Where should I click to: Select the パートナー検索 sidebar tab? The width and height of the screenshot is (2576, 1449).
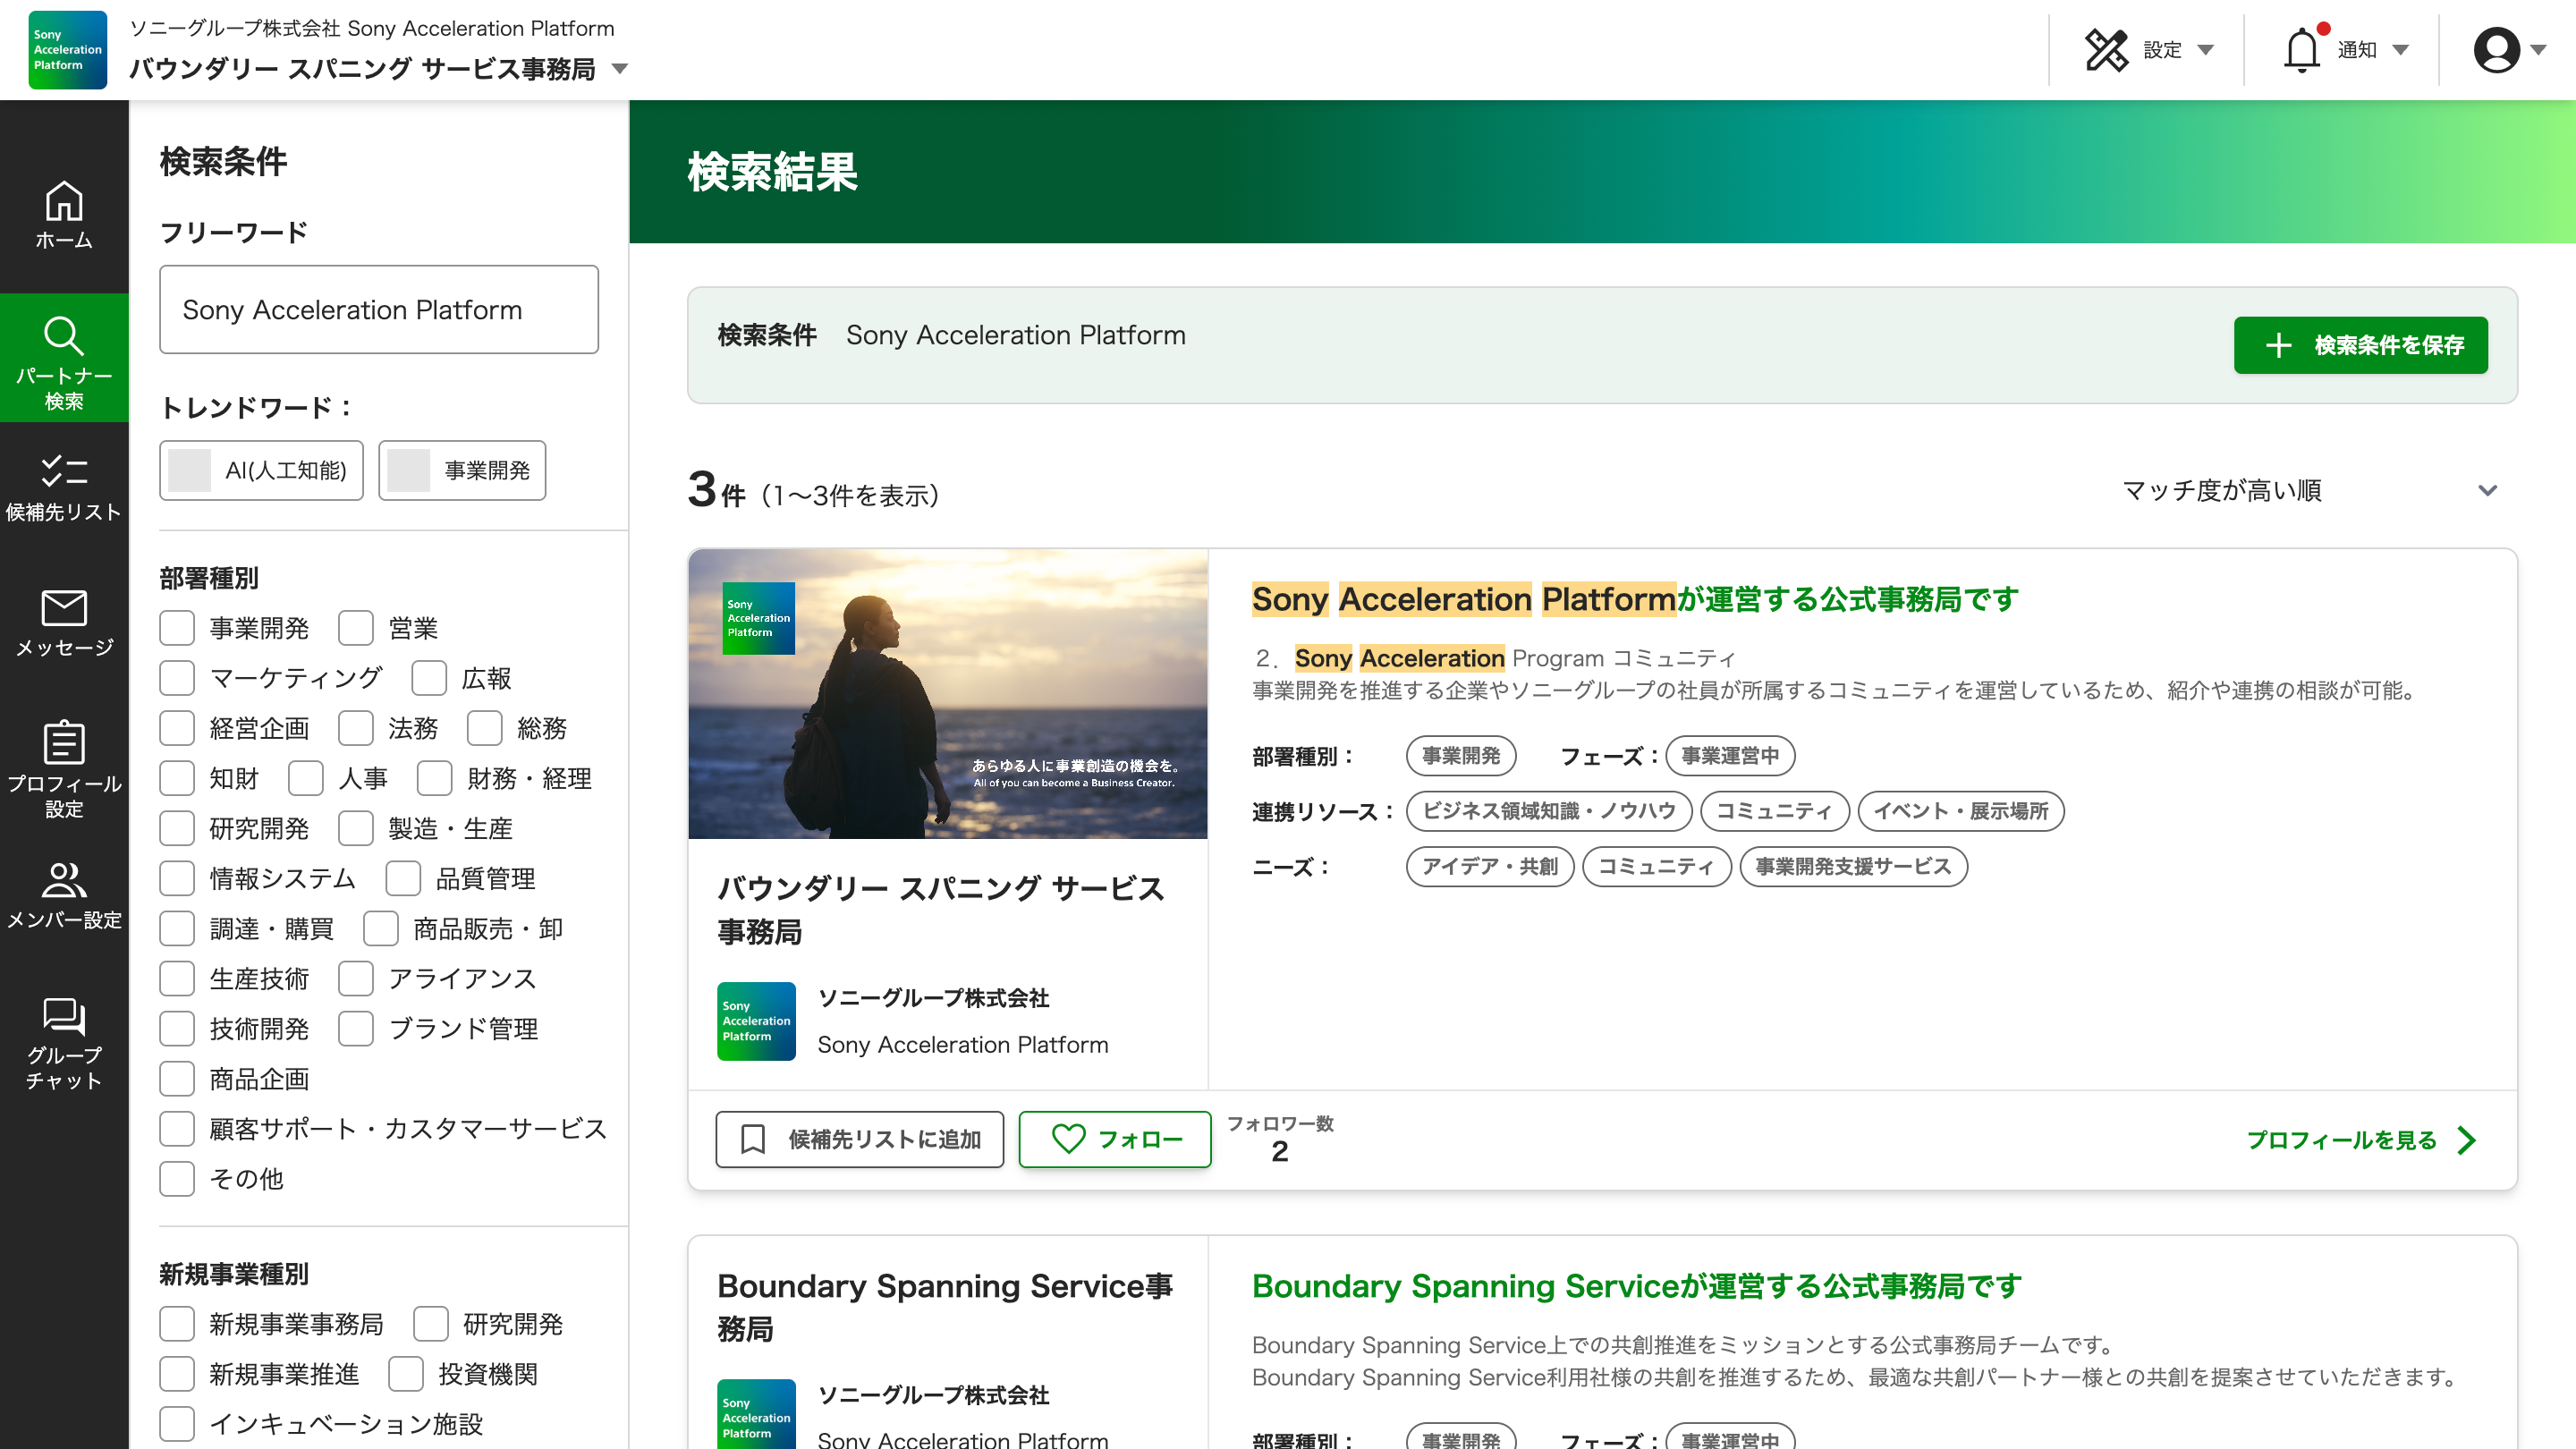pos(64,358)
